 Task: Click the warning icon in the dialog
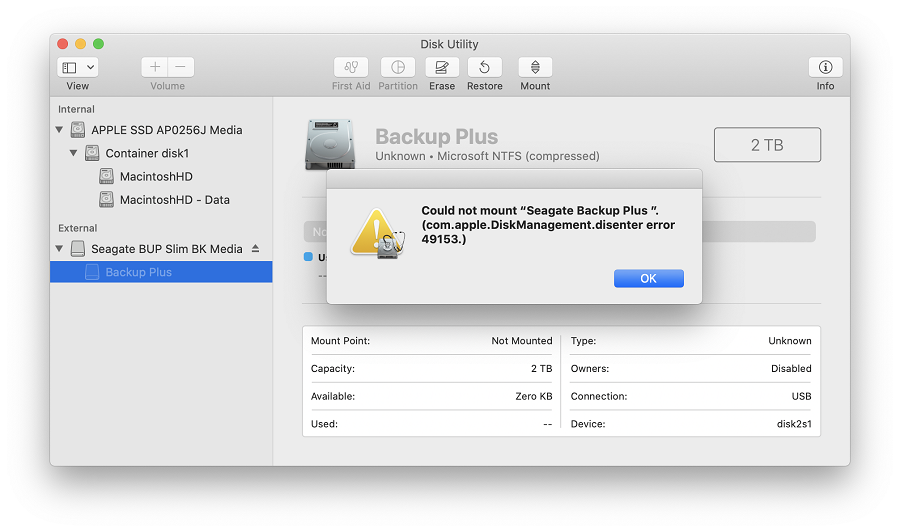pyautogui.click(x=378, y=233)
